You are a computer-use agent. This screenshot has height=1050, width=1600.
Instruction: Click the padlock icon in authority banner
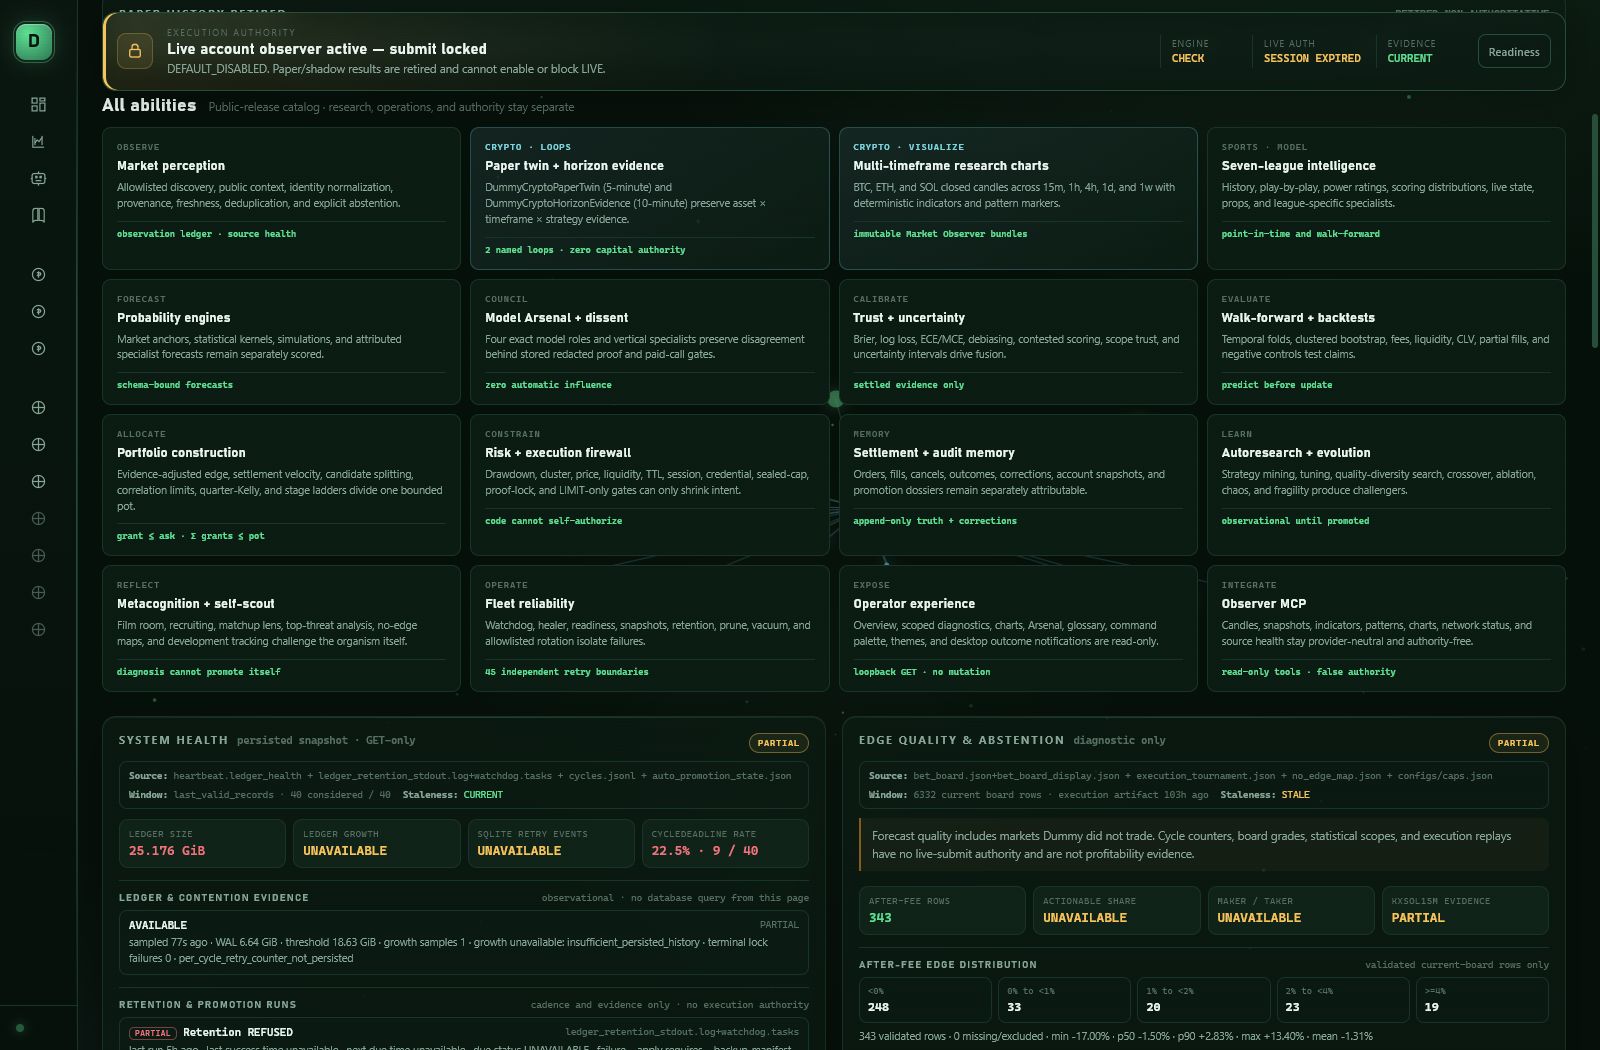coord(135,51)
